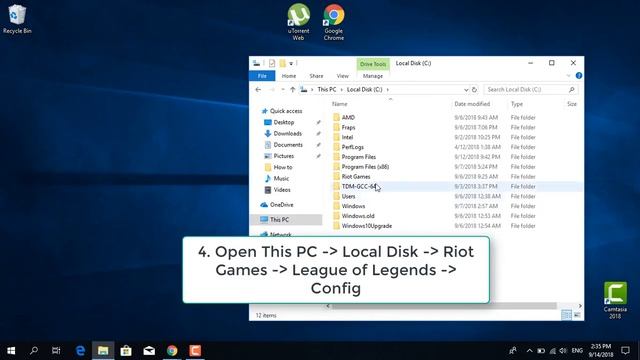Select Pictures in navigation pane
640x360 pixels.
[284, 156]
